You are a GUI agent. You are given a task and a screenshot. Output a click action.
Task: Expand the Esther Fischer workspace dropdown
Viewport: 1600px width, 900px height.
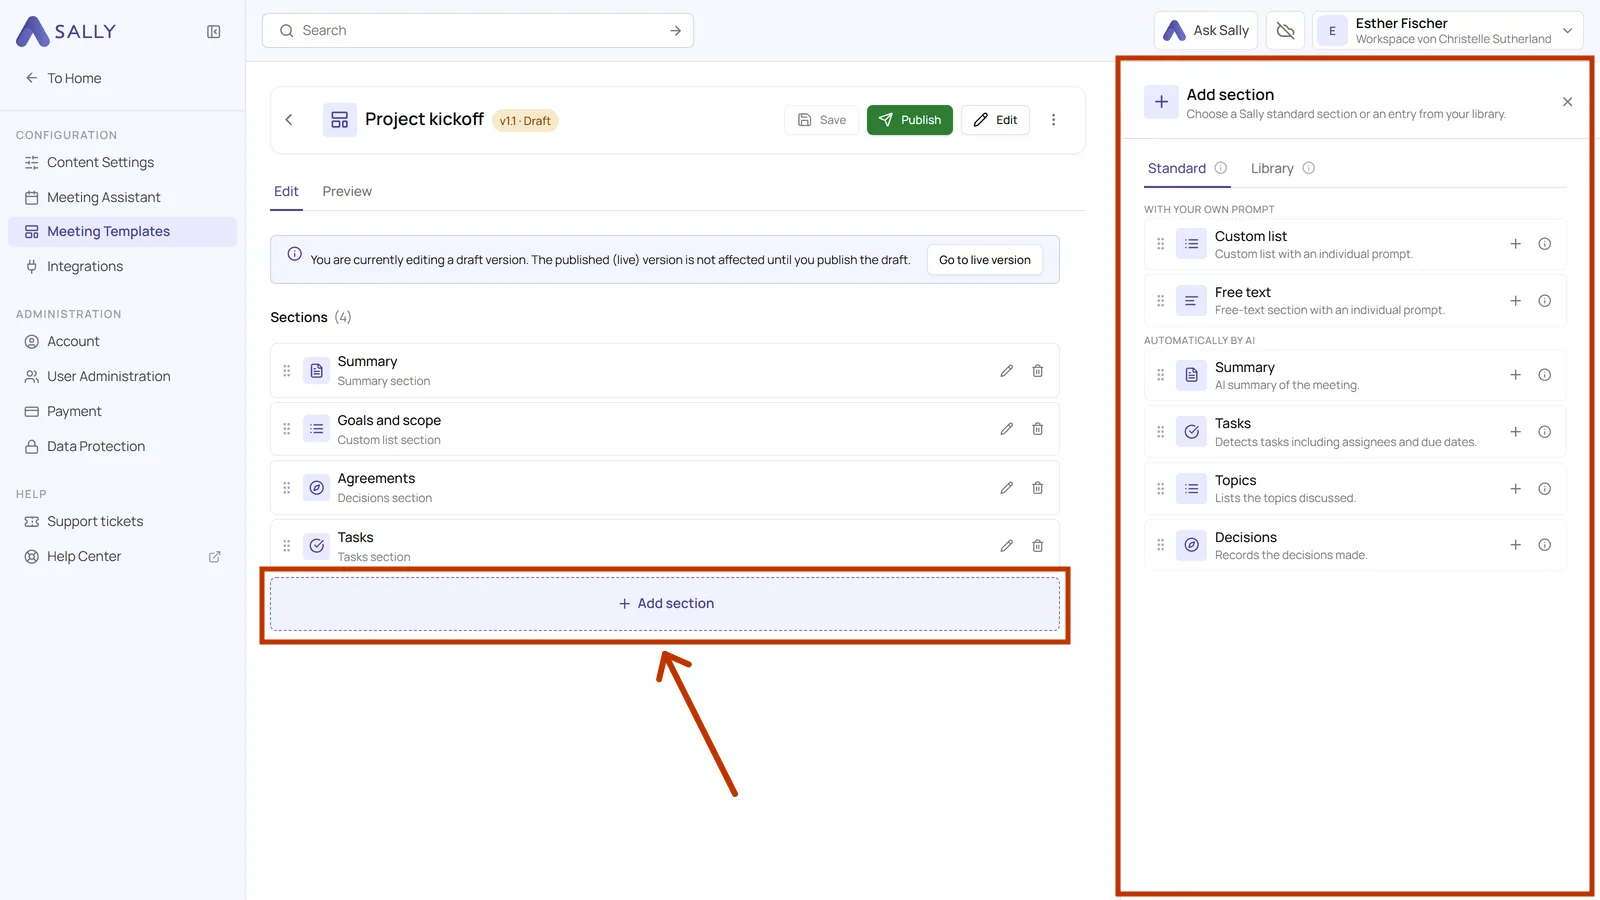[1448, 31]
